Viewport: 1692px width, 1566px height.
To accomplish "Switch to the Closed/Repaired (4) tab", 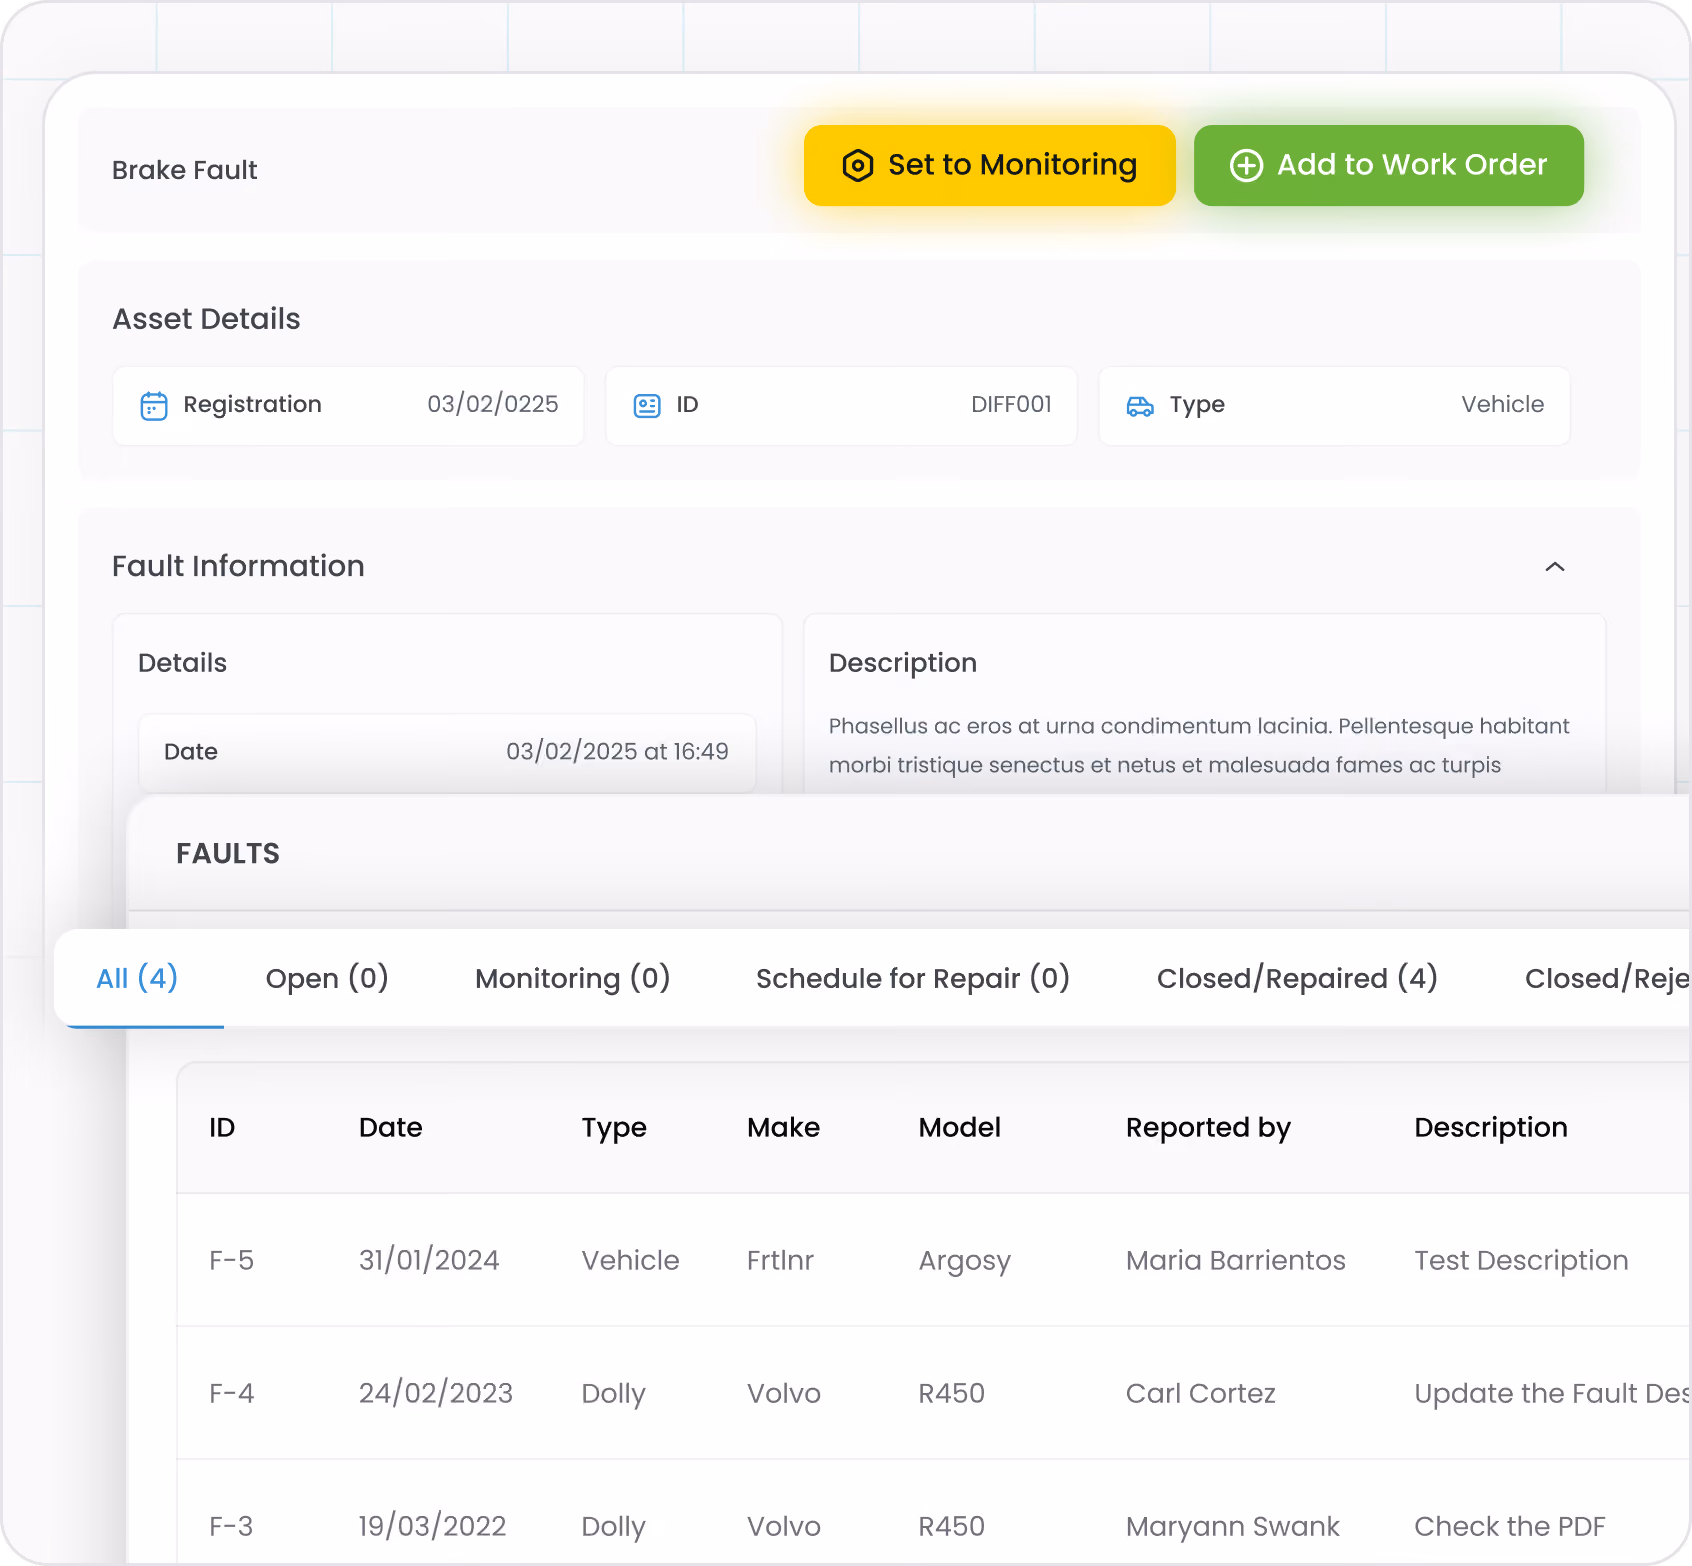I will pos(1297,978).
